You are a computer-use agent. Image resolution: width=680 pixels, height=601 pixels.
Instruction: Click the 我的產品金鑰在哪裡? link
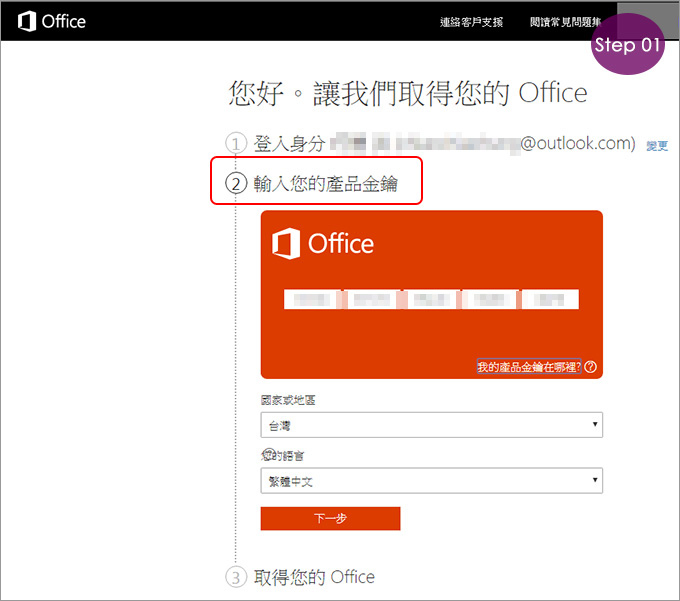tap(529, 367)
